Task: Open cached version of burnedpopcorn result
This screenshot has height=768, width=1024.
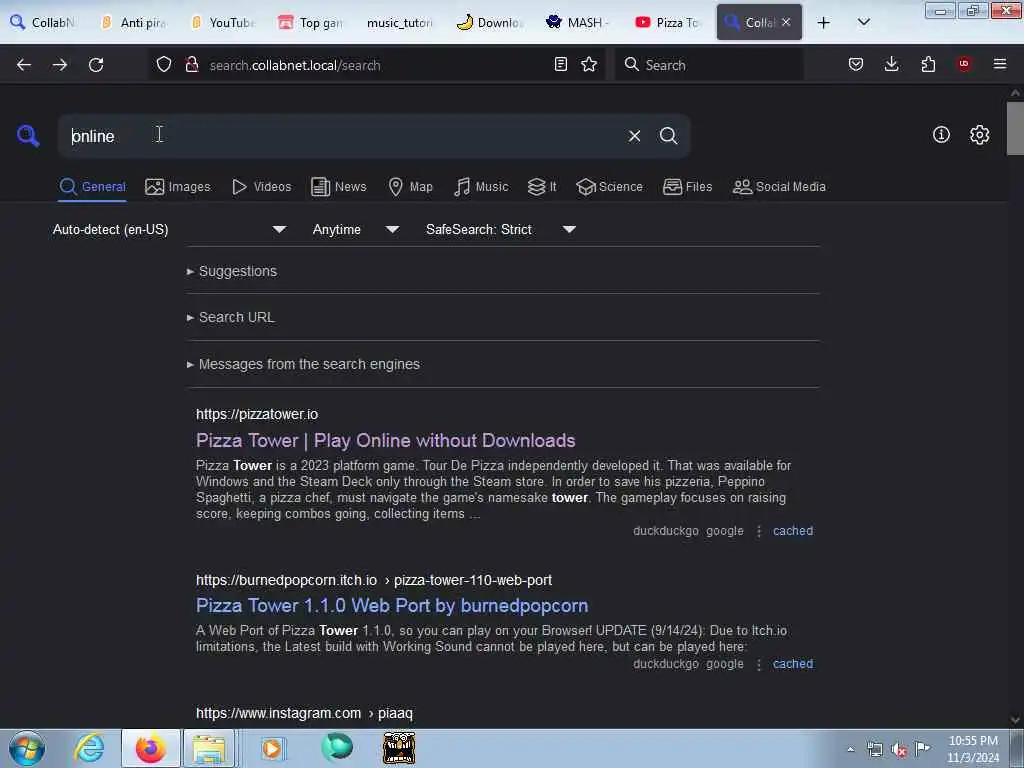Action: point(793,664)
